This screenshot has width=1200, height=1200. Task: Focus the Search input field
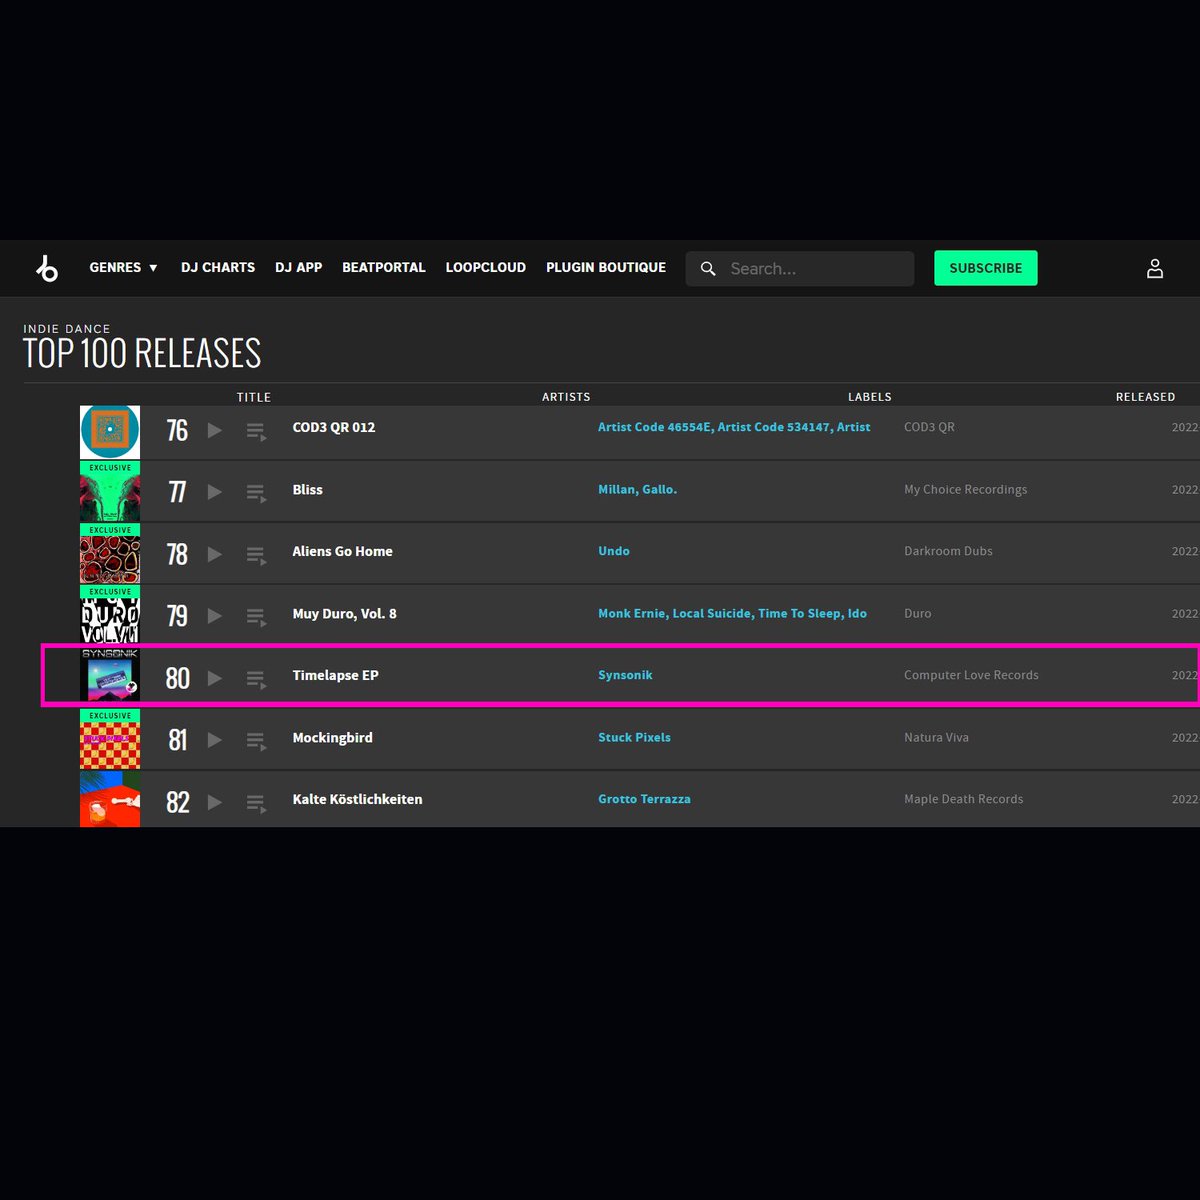coord(800,268)
